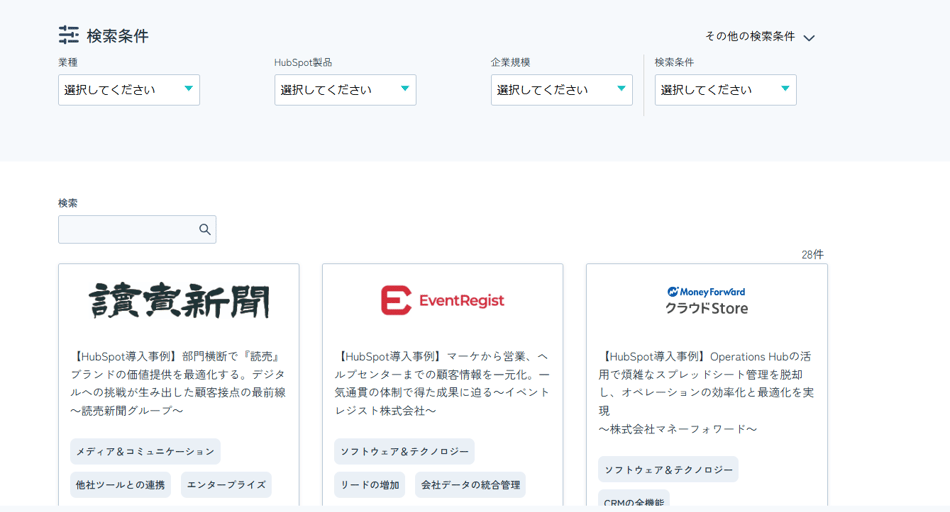Viewport: 950px width, 512px height.
Task: Select ソフトウェア&テクノロジー tag on EventRegist card
Action: coord(404,451)
